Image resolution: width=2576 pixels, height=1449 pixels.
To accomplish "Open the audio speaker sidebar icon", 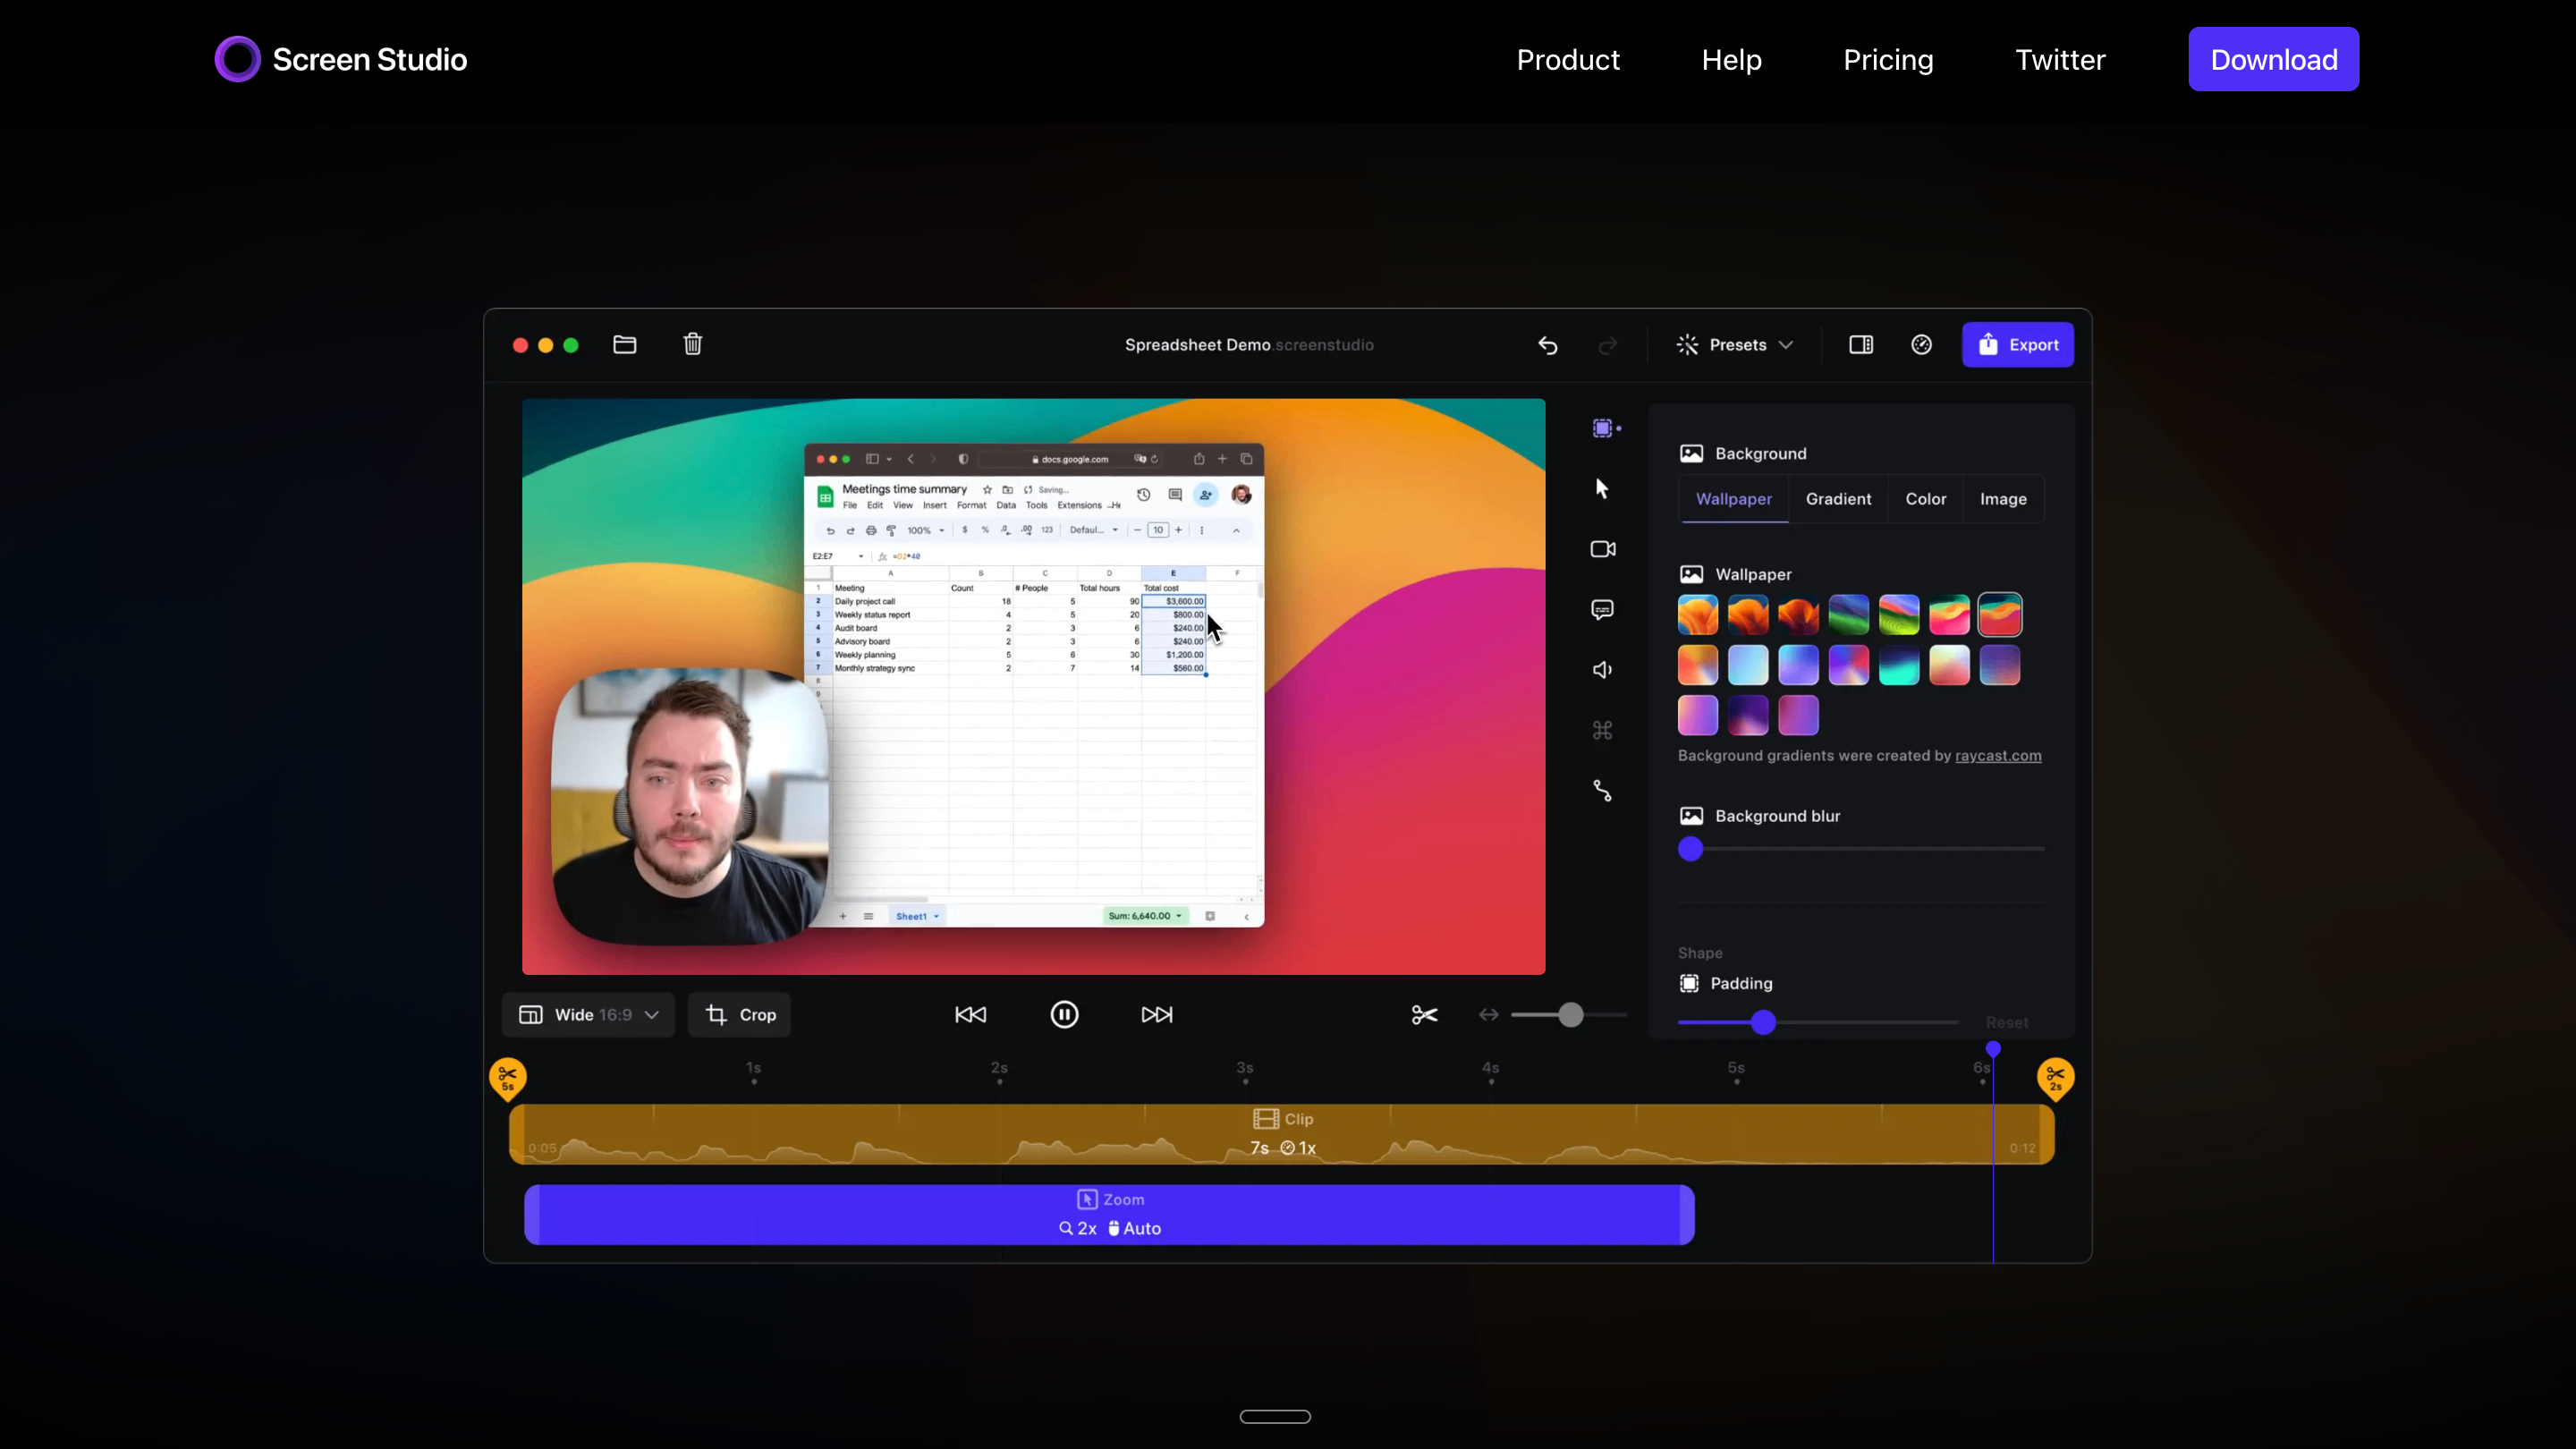I will click(1602, 670).
